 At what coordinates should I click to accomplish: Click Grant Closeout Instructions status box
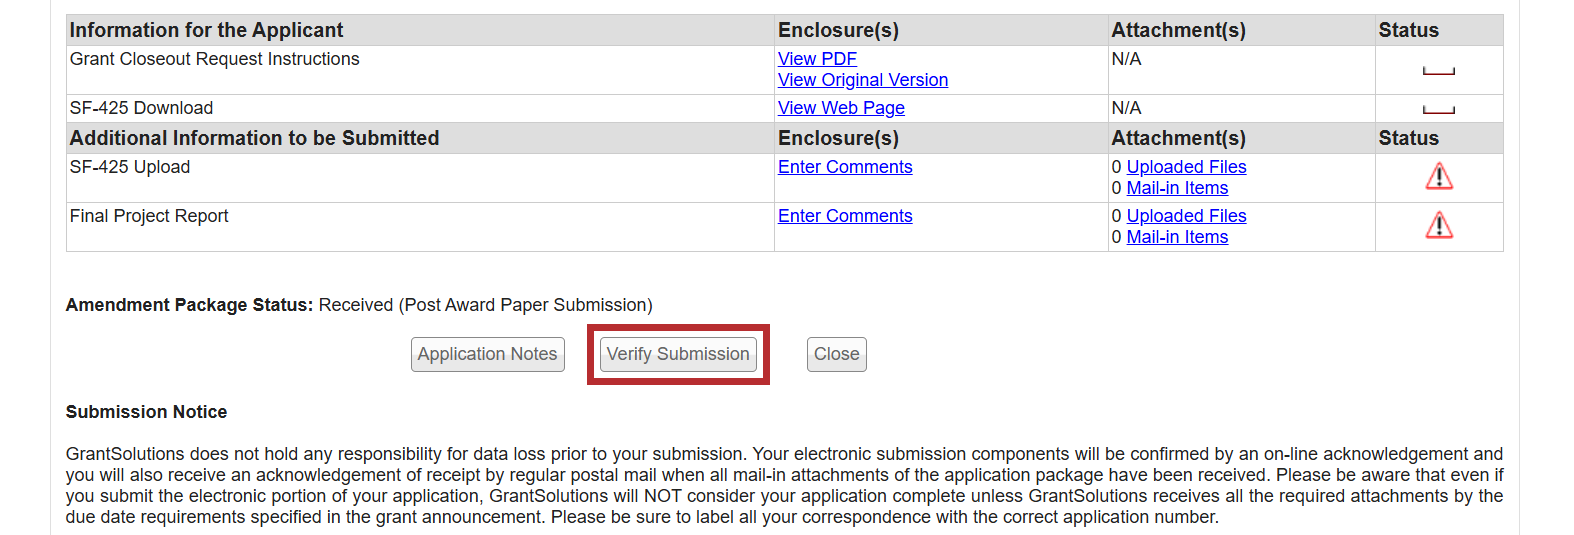click(1438, 71)
